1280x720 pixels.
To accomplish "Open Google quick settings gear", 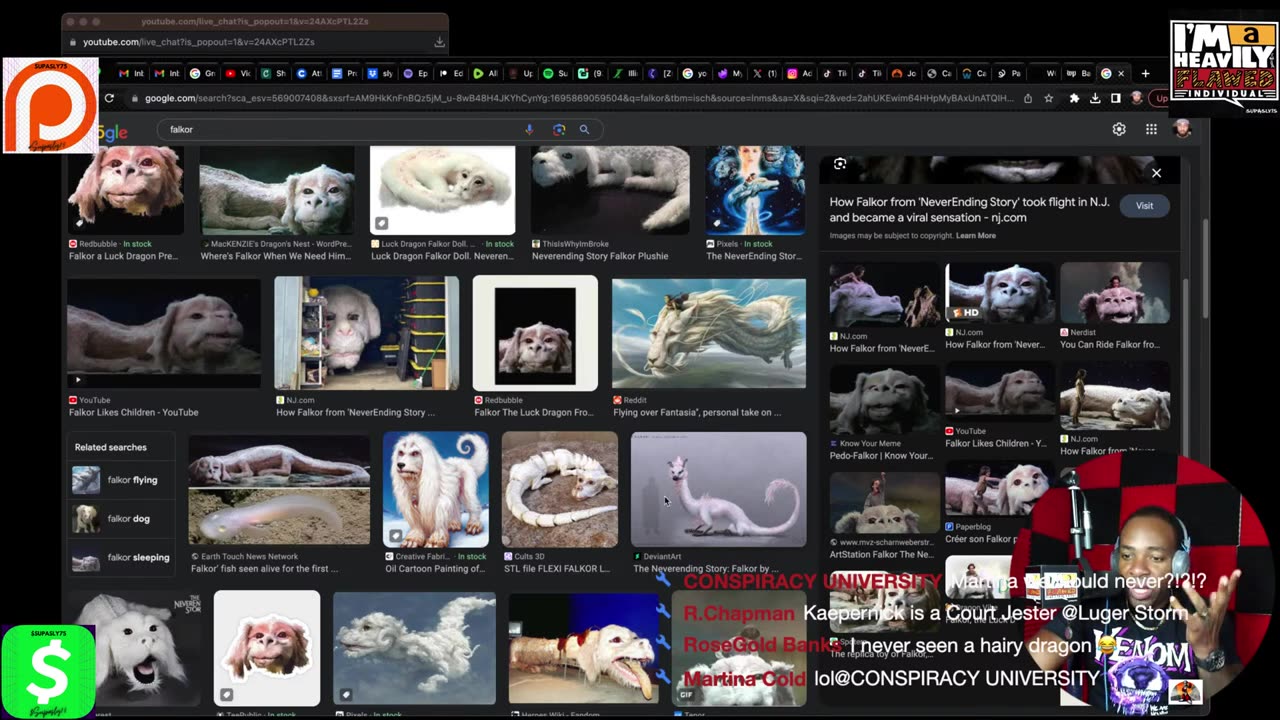I will [x=1119, y=129].
